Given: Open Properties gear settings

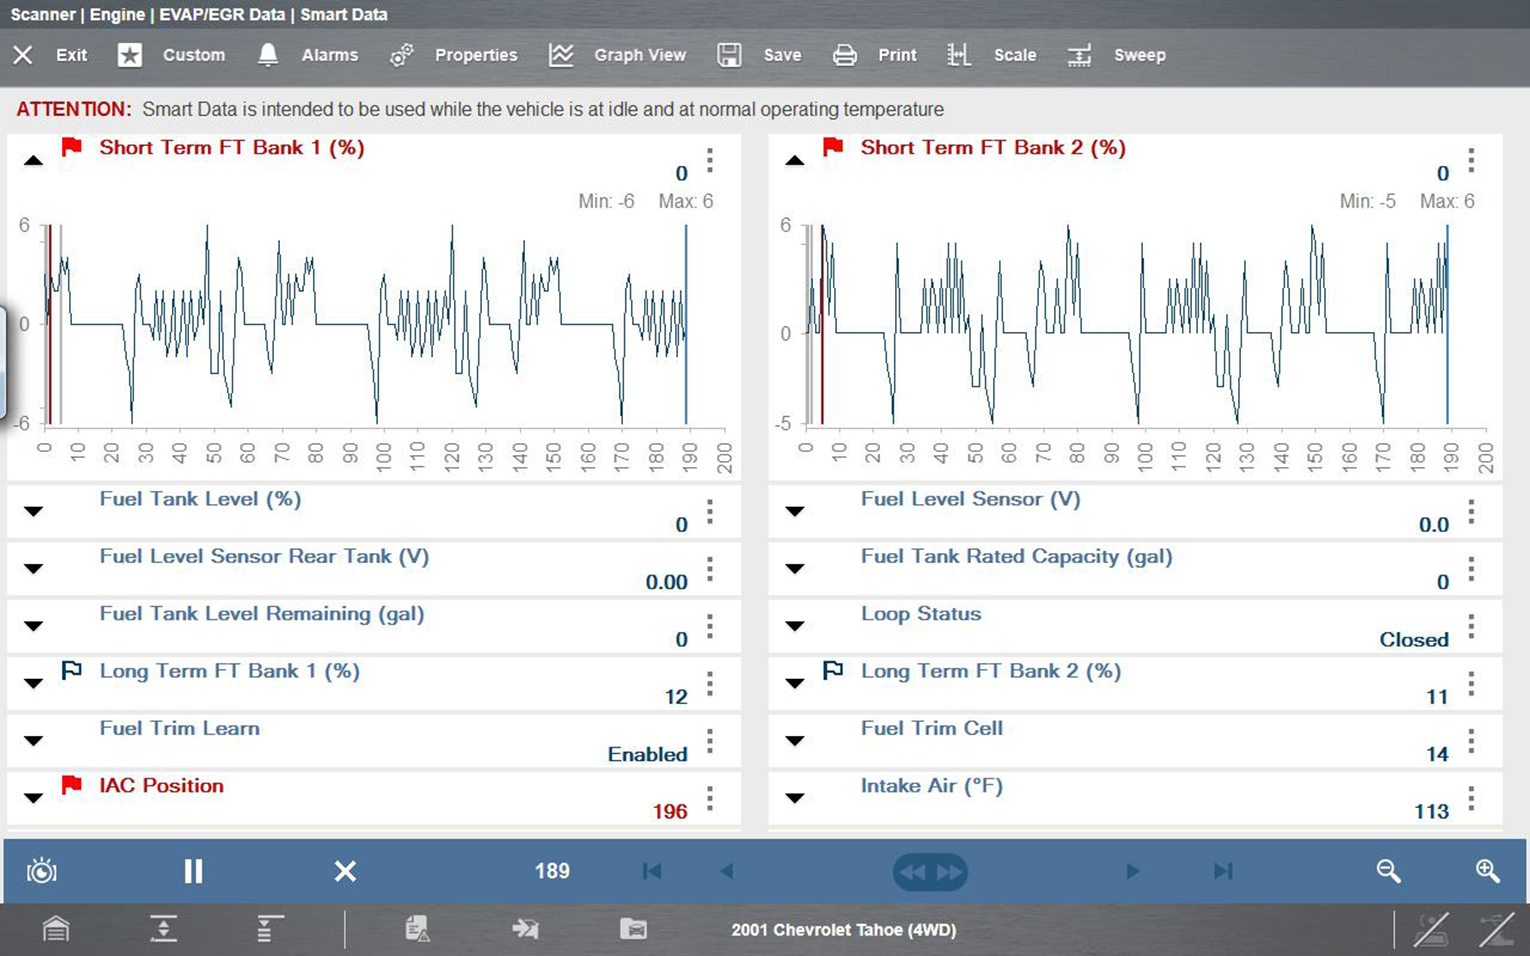Looking at the screenshot, I should coord(402,55).
